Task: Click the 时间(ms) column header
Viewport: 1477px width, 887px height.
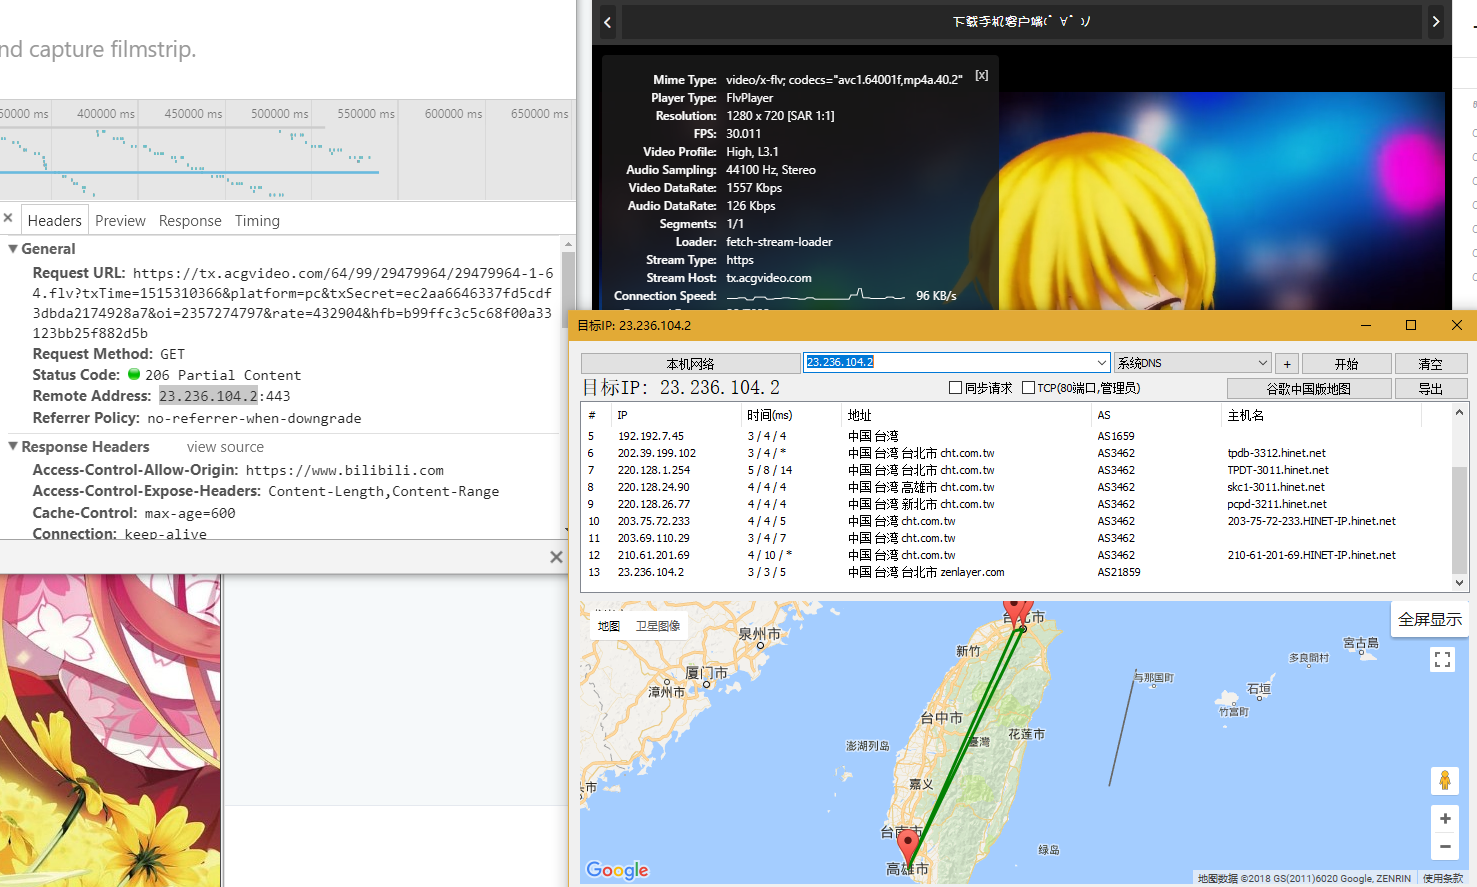Action: point(769,415)
